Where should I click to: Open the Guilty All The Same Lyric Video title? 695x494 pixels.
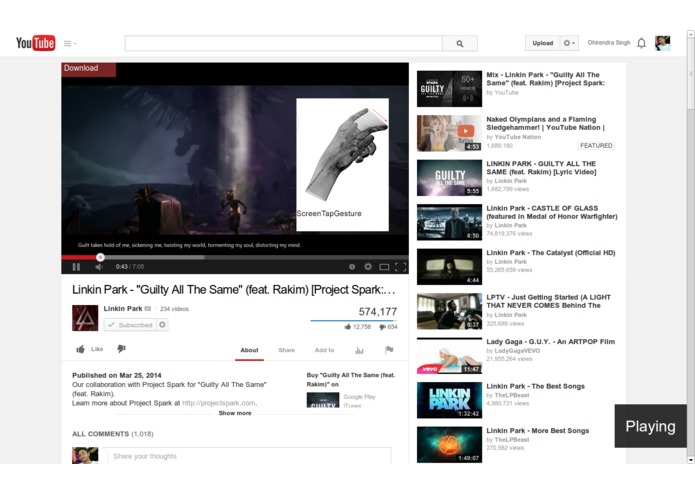pyautogui.click(x=541, y=167)
